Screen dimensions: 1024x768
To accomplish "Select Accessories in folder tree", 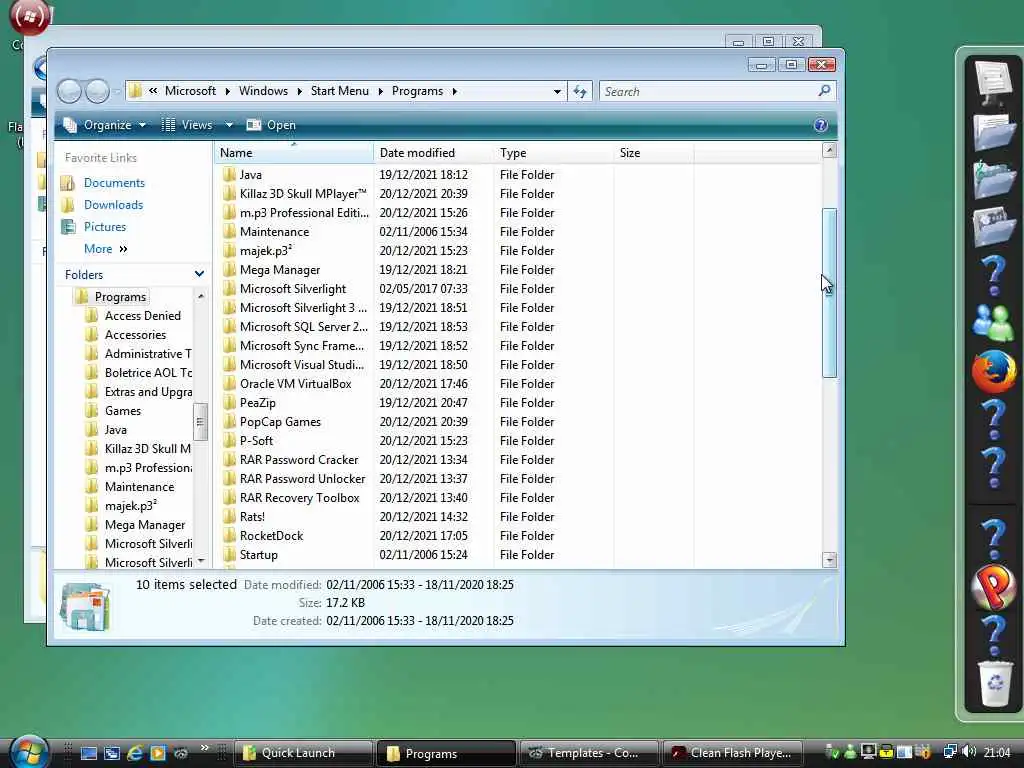I will [x=135, y=335].
